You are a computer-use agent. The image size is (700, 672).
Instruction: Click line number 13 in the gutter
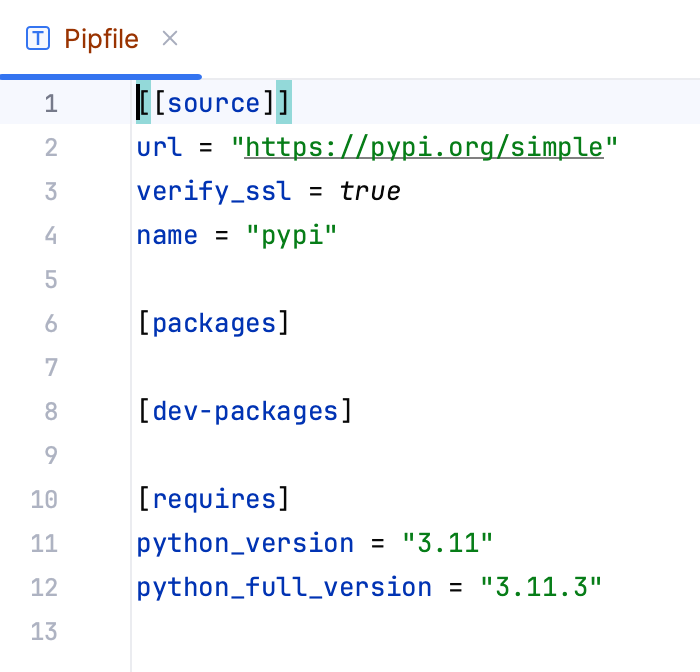45,631
